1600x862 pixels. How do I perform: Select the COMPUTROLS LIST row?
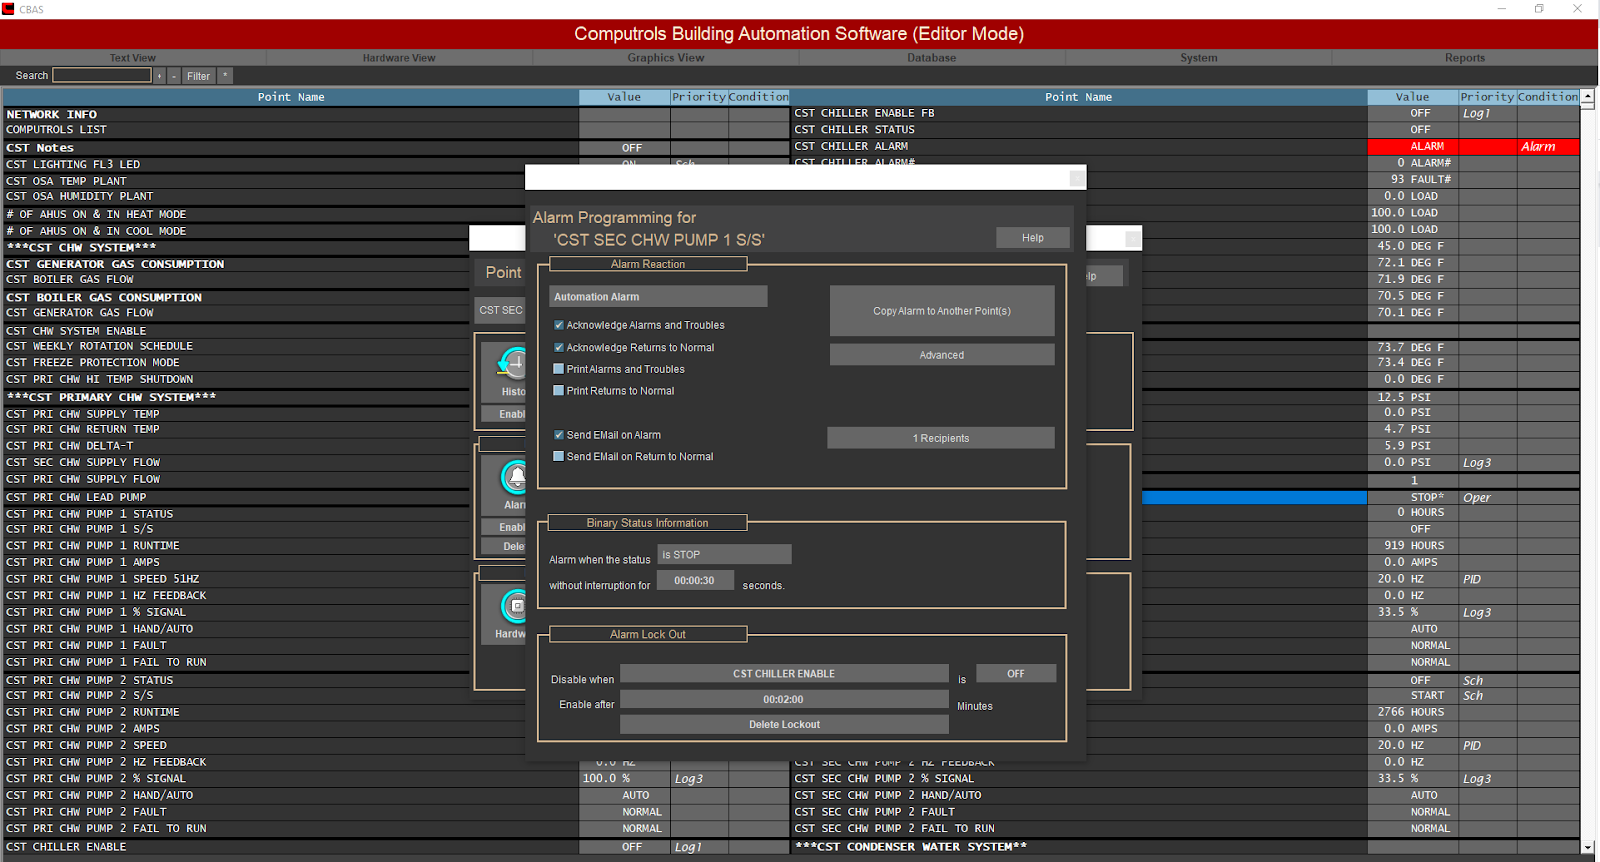[x=291, y=130]
